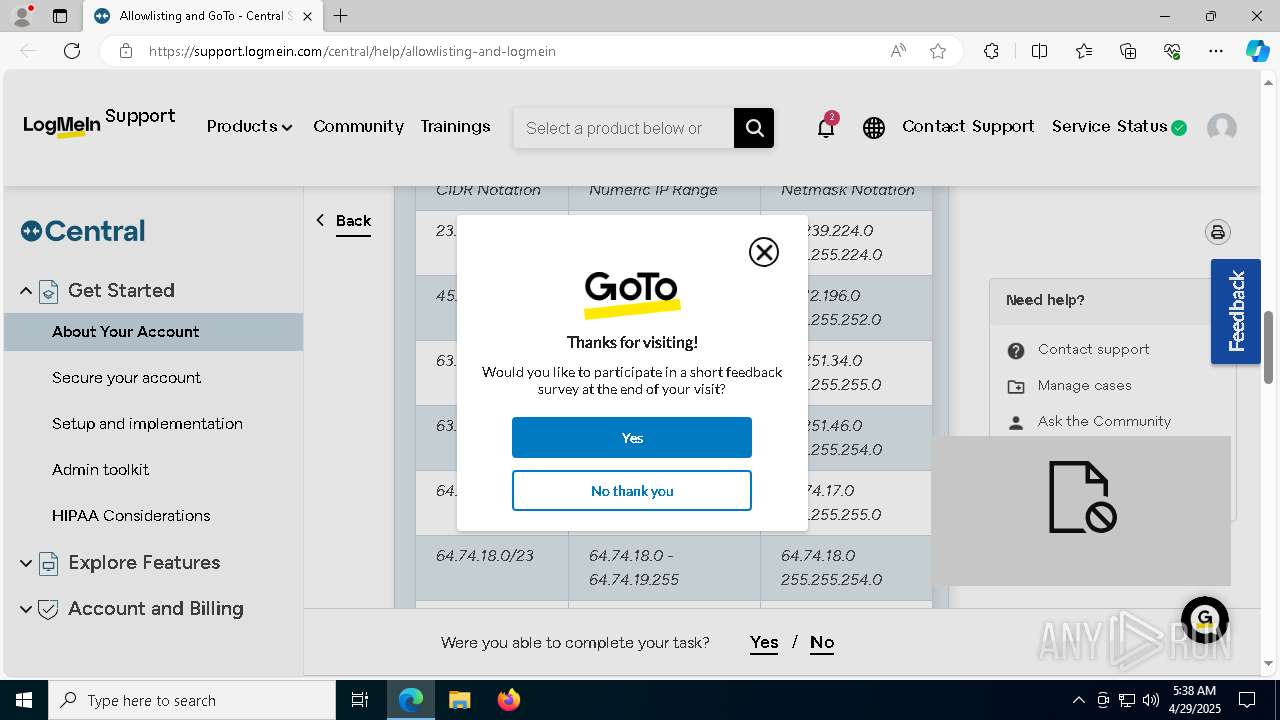Click Contact Support in header
The height and width of the screenshot is (720, 1280).
tap(968, 126)
